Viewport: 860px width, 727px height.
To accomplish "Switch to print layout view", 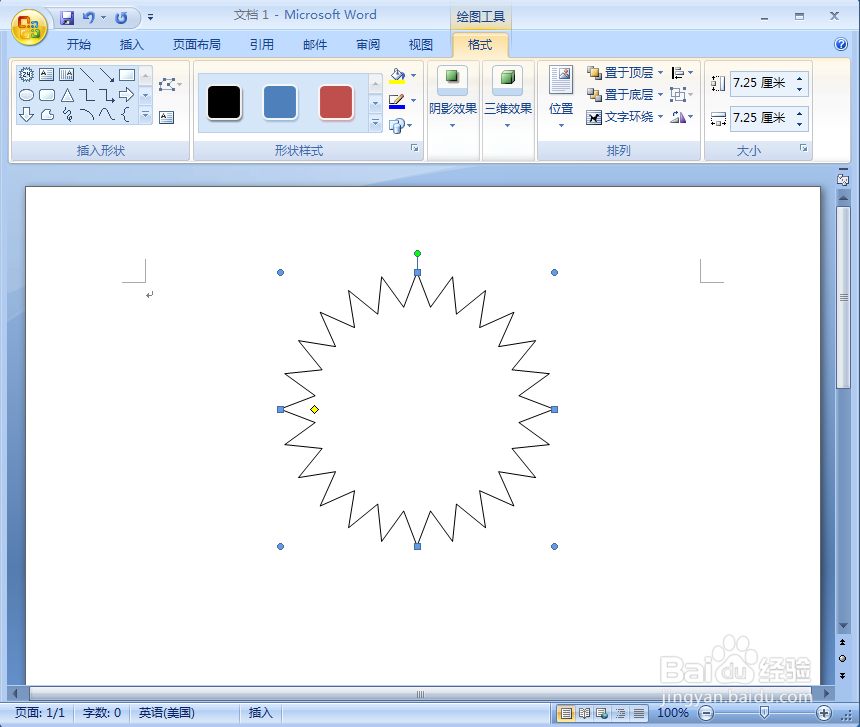I will pyautogui.click(x=565, y=713).
